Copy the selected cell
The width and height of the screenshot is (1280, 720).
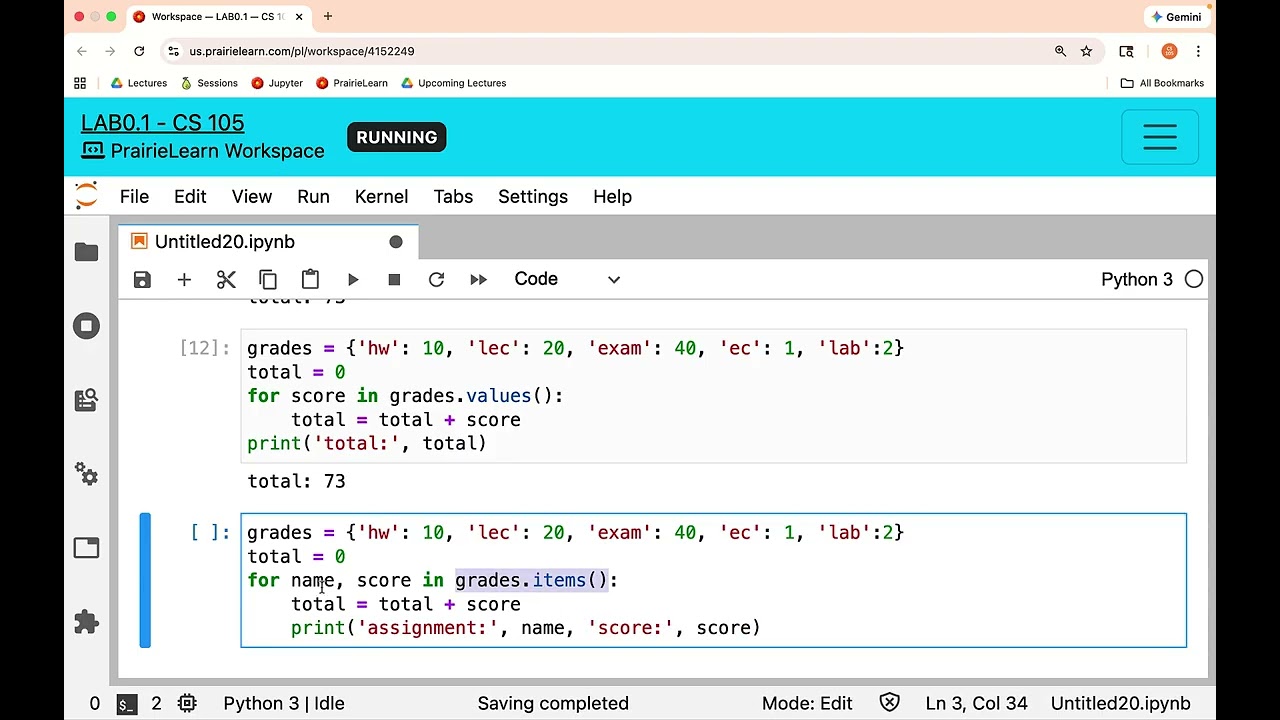[x=268, y=280]
